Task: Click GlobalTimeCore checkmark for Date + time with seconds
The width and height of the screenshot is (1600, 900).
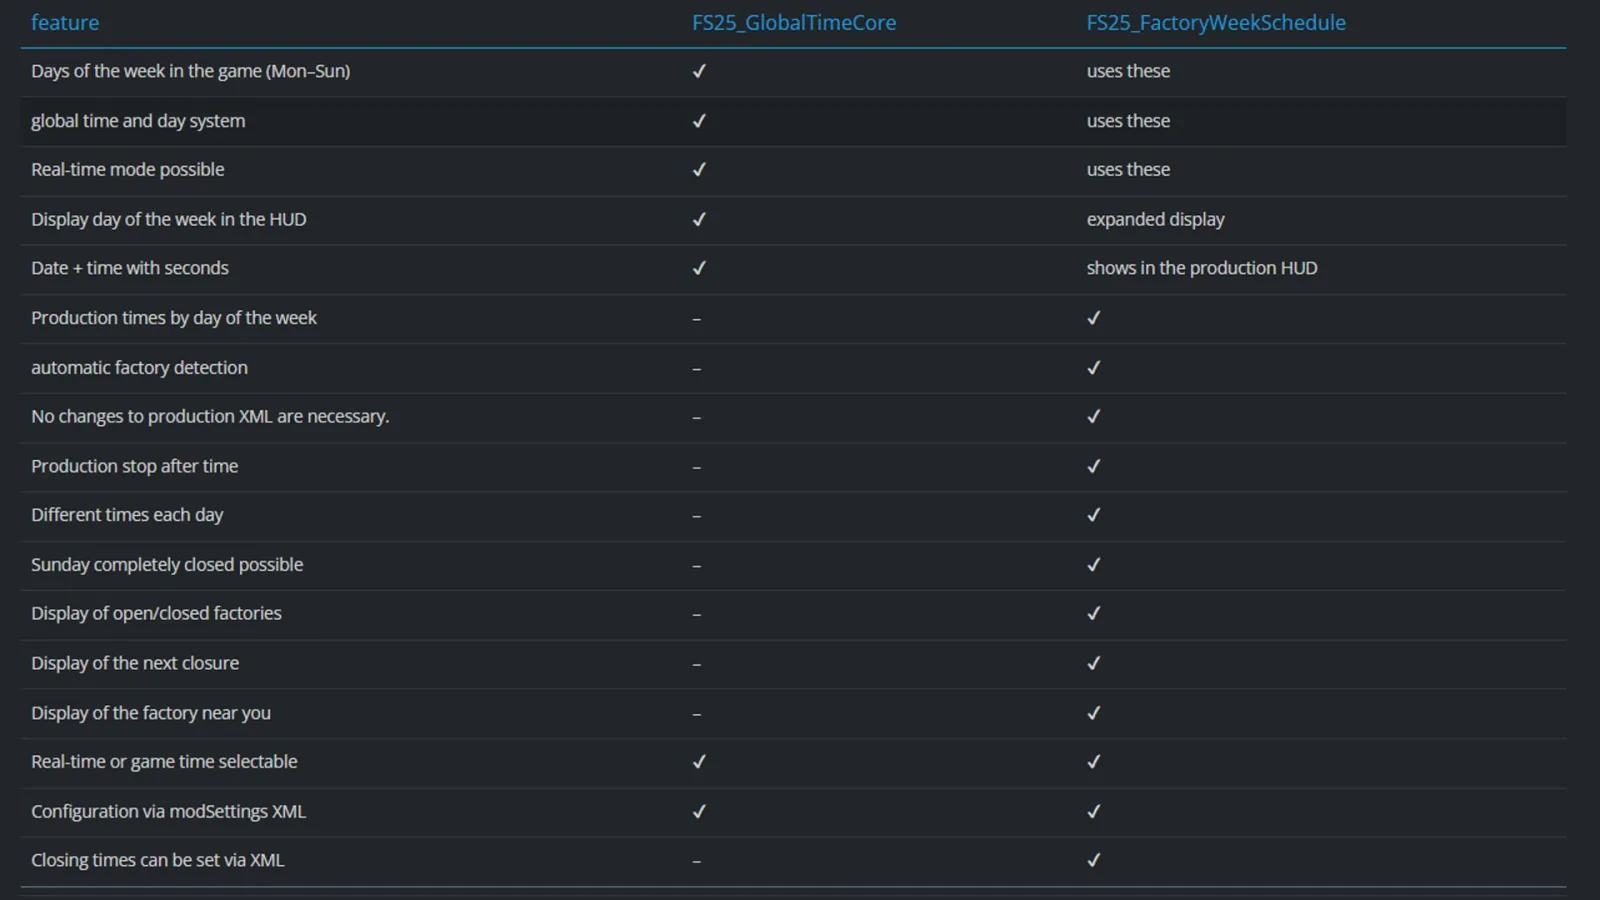Action: (x=699, y=268)
